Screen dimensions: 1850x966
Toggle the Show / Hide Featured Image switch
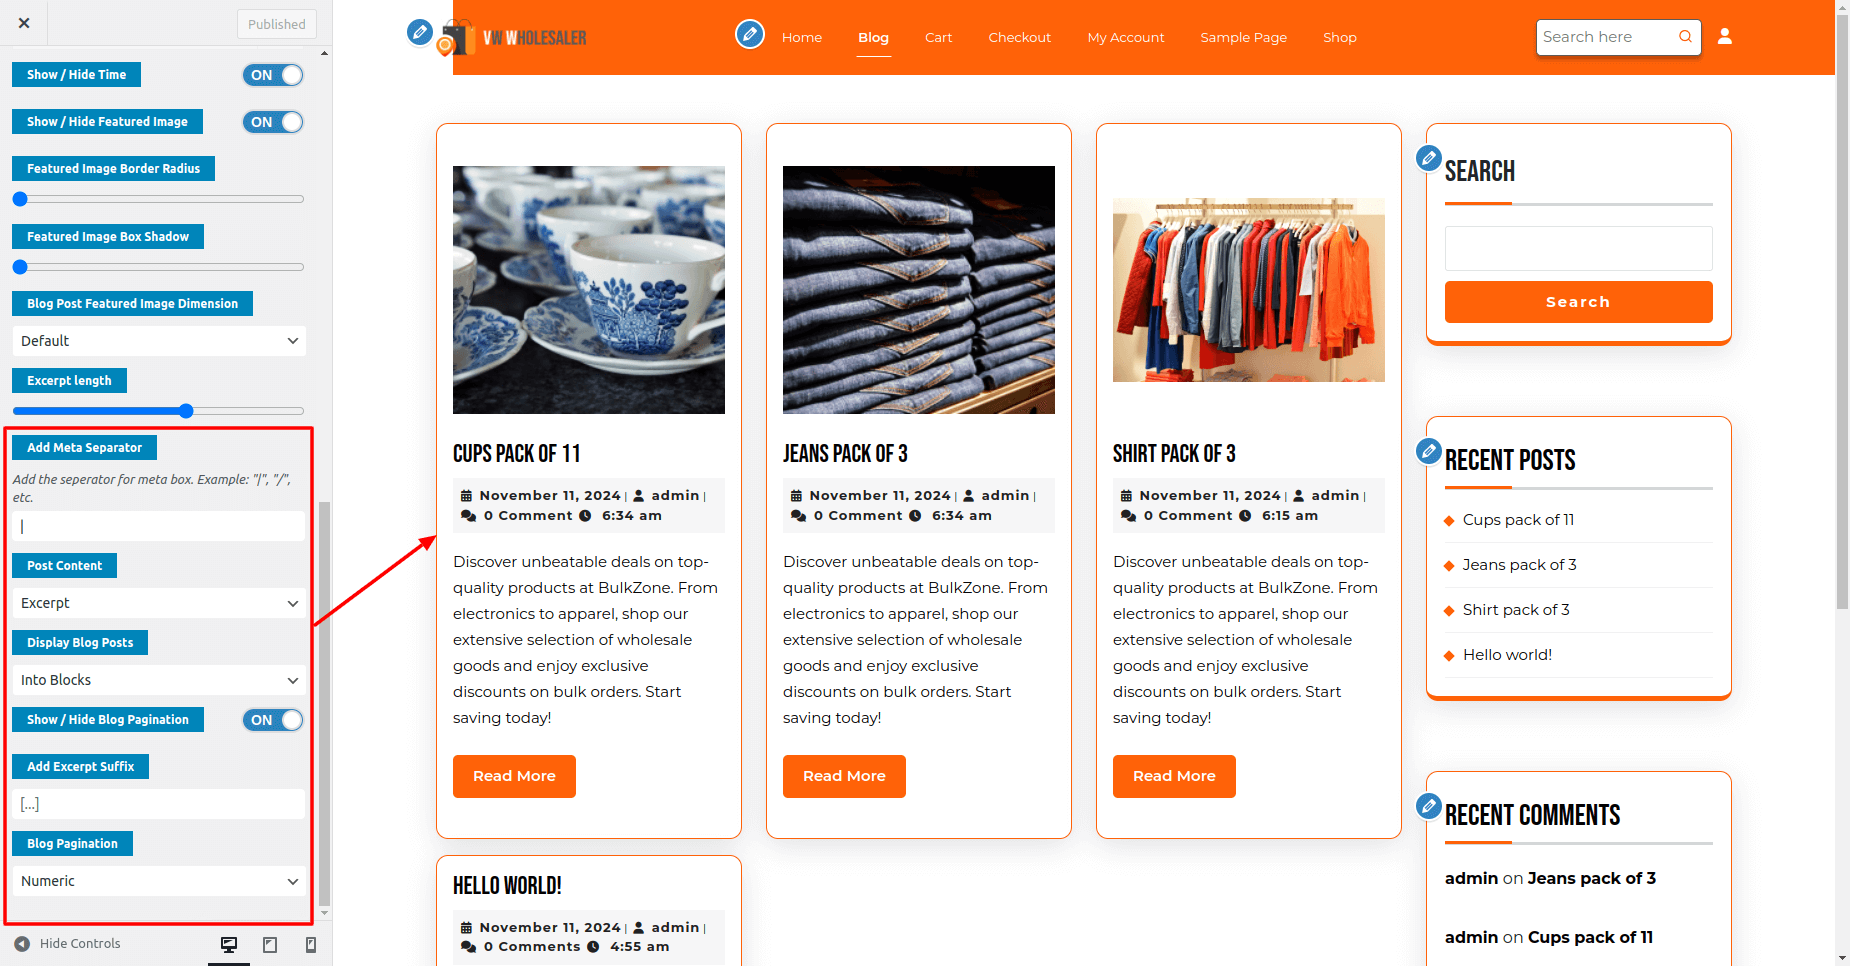pos(273,122)
